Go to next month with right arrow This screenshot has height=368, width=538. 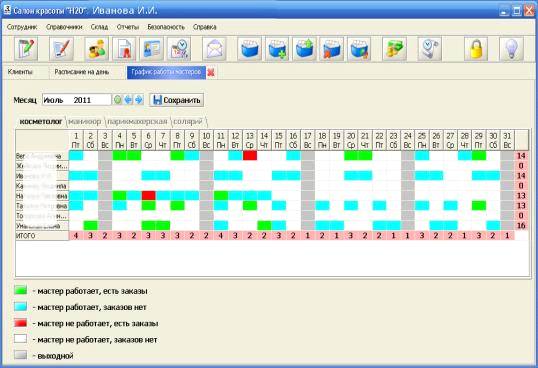139,100
